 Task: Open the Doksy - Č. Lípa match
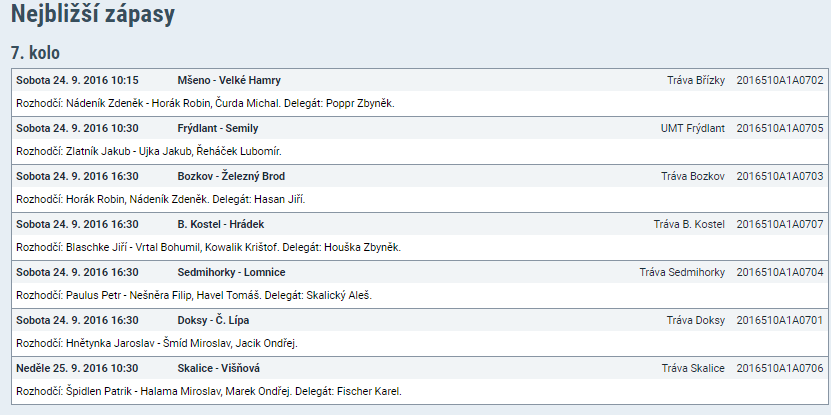(x=213, y=320)
